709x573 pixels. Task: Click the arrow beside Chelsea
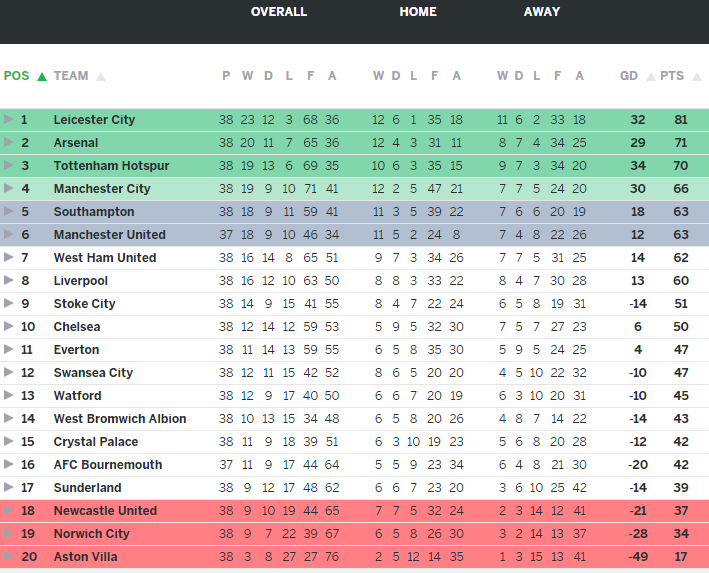[9, 327]
